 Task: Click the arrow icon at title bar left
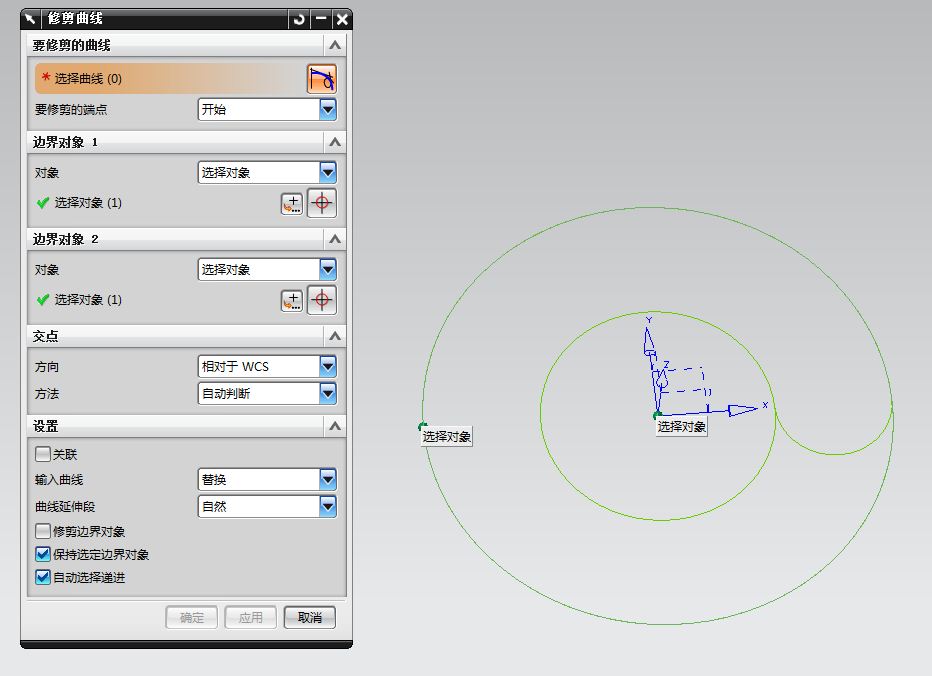31,19
